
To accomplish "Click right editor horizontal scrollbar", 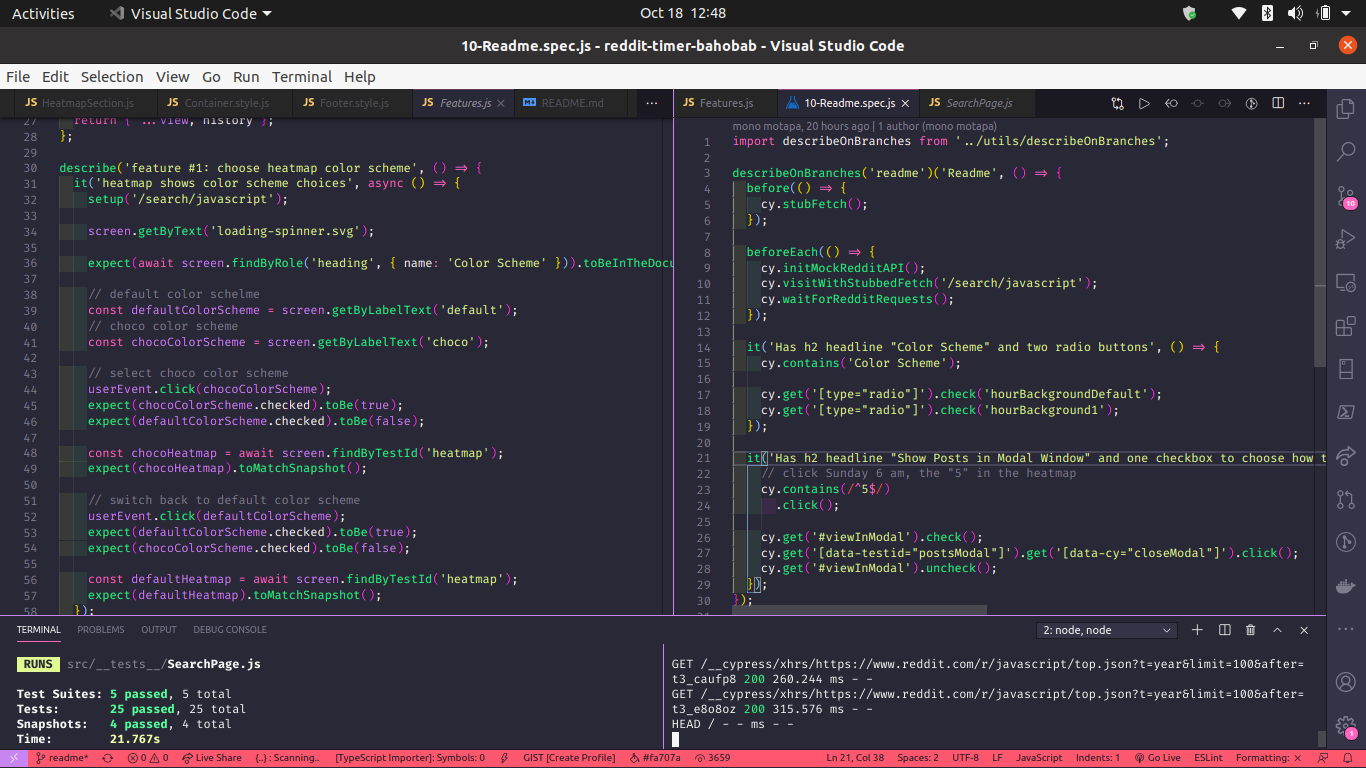I will pos(859,610).
